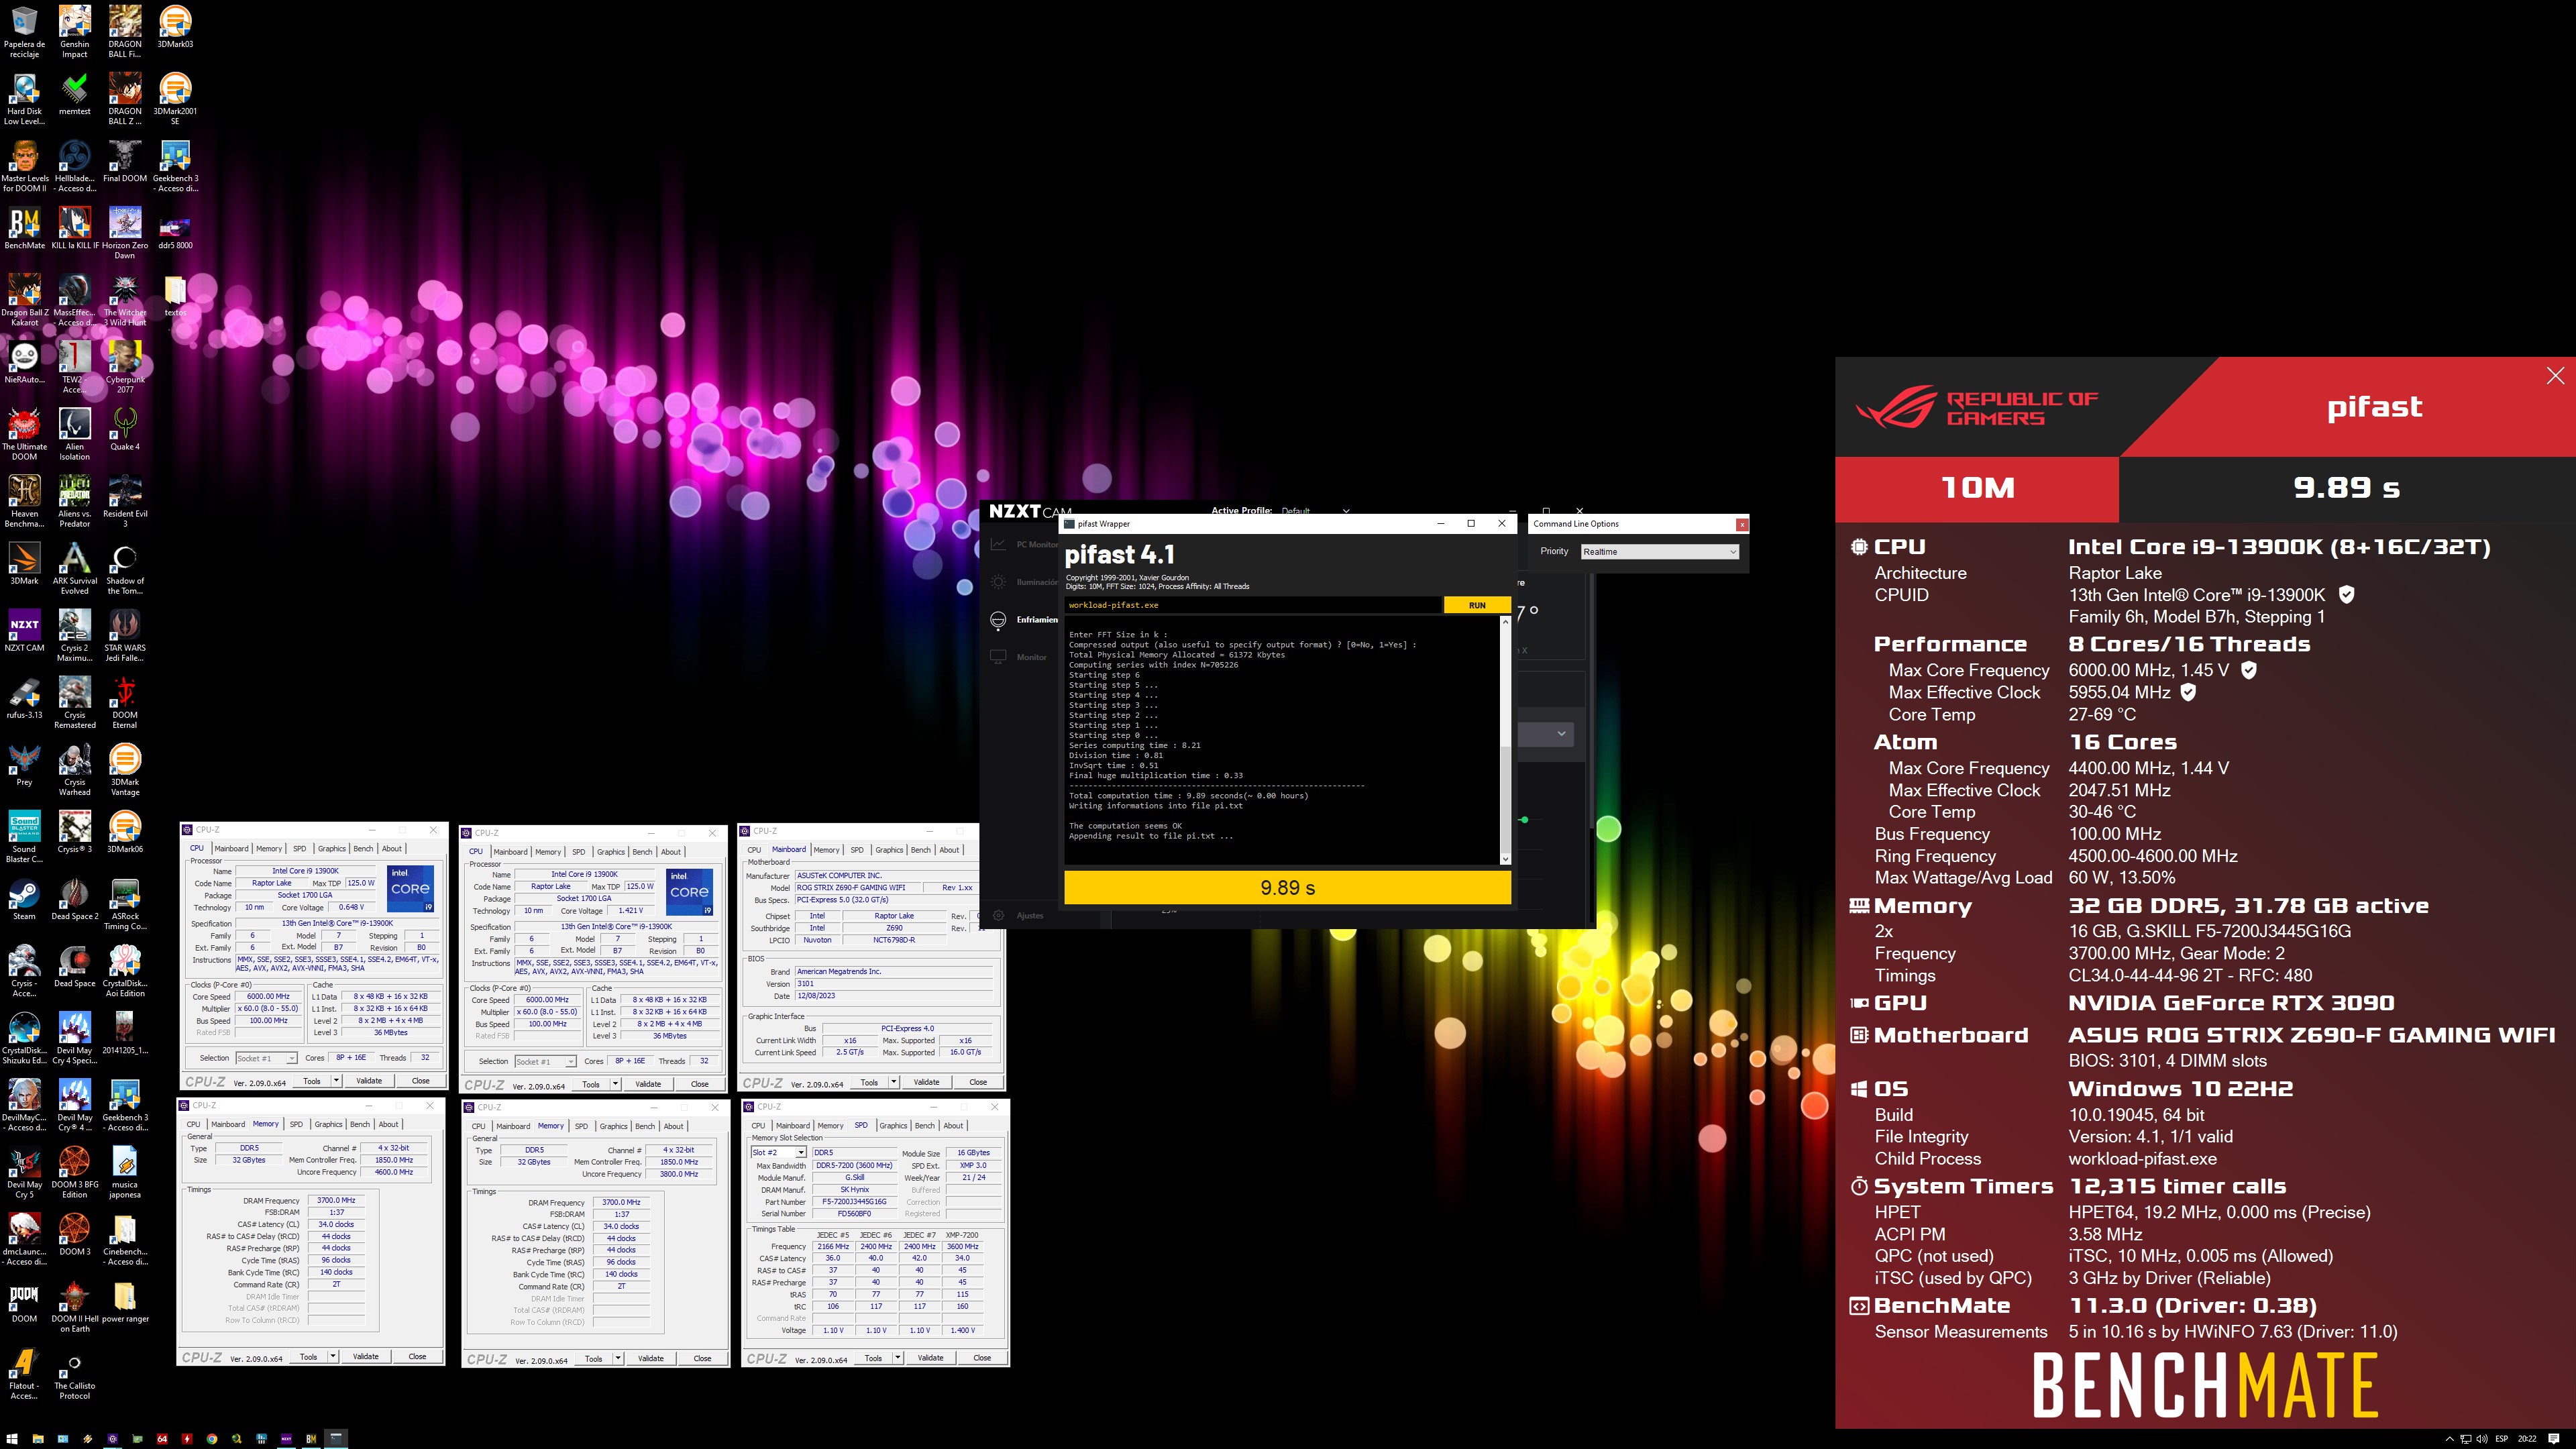Open the ASRock Timing Configurator shortcut

tap(125, 904)
